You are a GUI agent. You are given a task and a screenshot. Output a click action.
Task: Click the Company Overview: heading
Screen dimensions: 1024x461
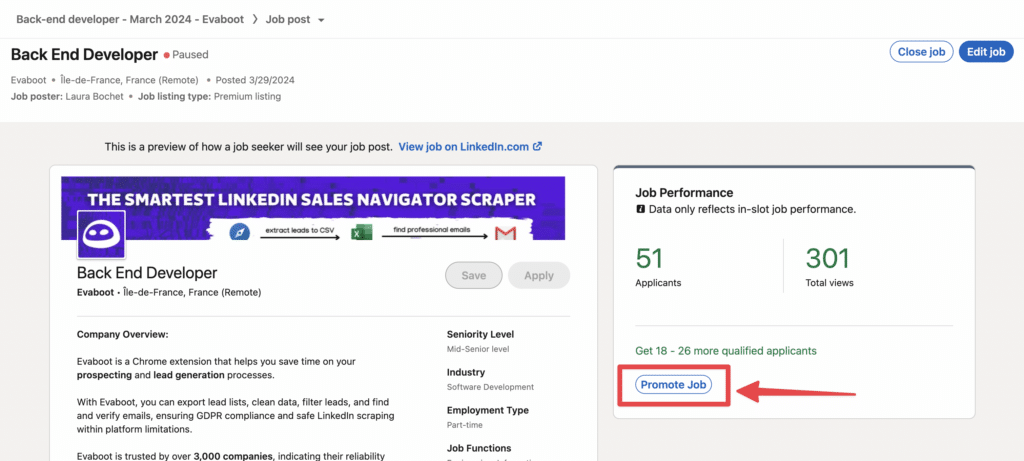click(x=123, y=334)
